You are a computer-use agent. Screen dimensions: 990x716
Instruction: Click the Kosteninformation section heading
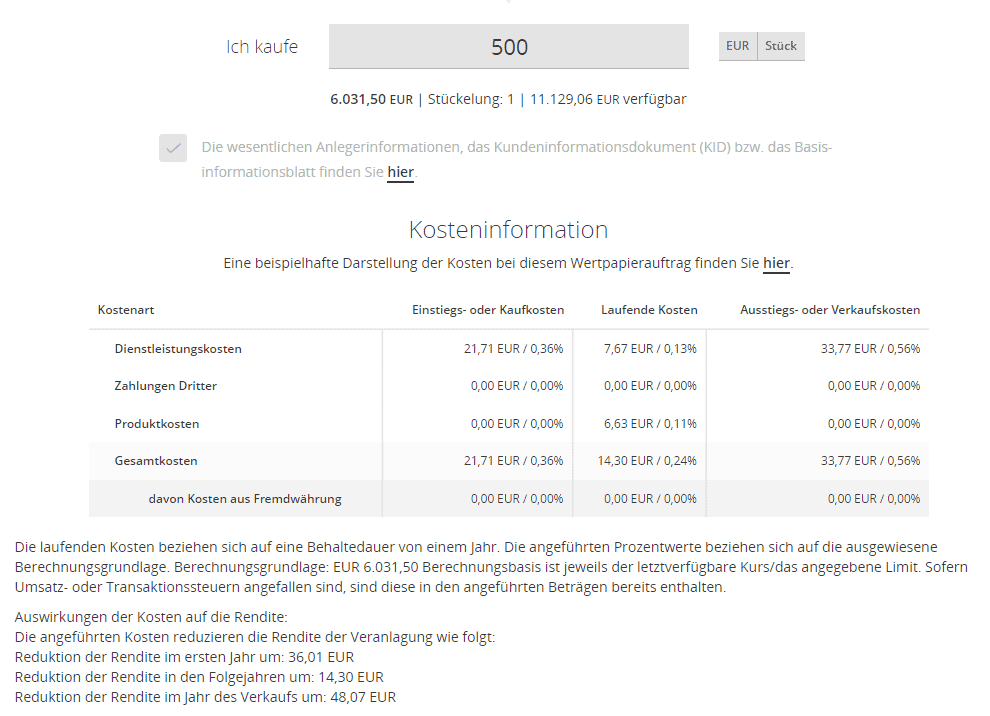pos(508,230)
